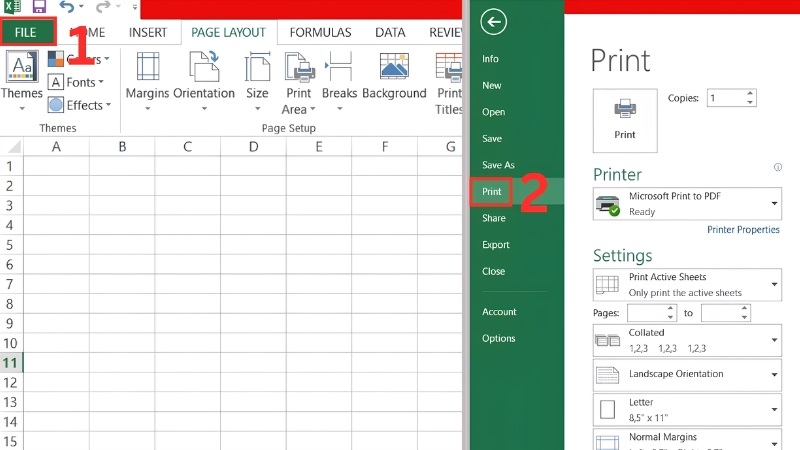
Task: Click the paper Size icon
Action: 257,67
